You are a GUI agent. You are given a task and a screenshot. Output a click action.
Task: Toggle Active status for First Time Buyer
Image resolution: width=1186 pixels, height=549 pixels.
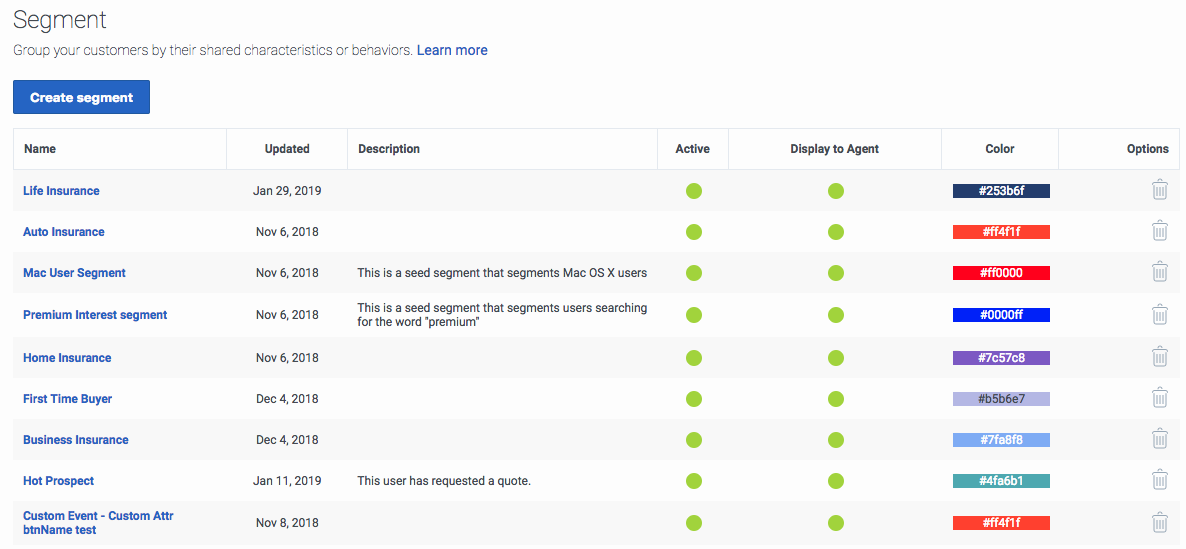click(x=694, y=399)
